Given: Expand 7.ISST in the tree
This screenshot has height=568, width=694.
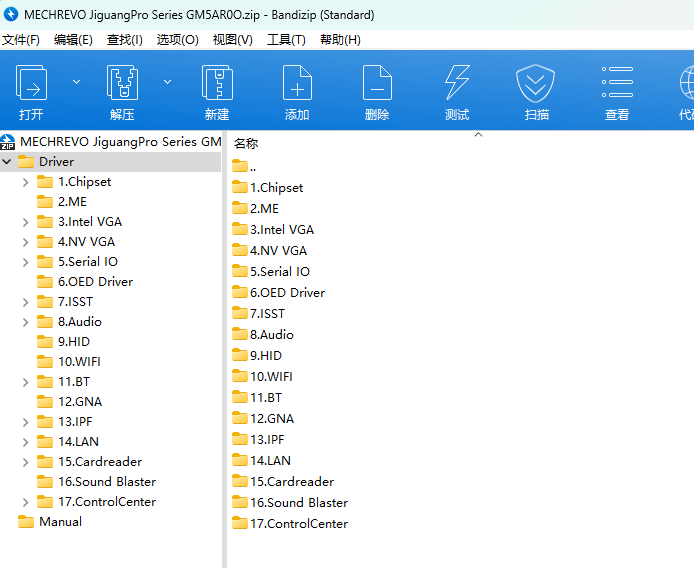Looking at the screenshot, I should point(26,302).
